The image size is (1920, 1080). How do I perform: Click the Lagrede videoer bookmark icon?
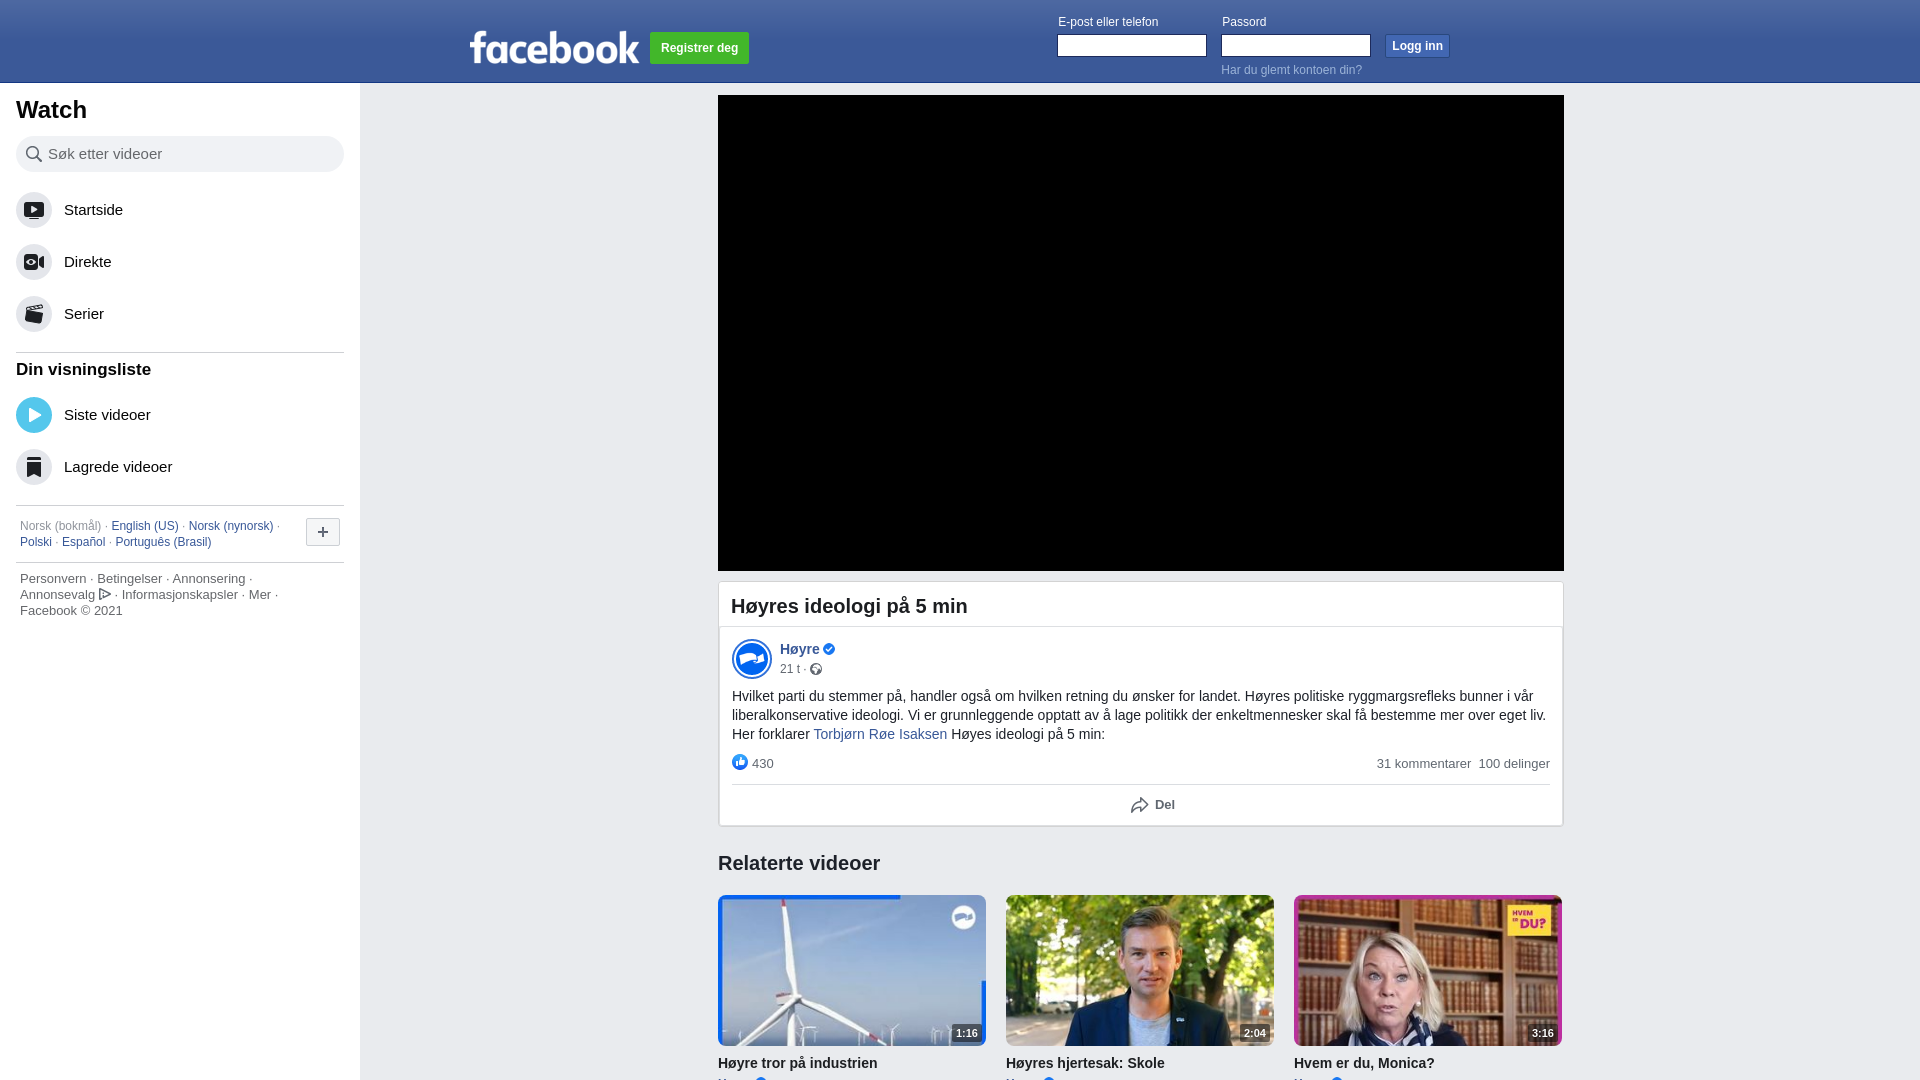coord(34,467)
